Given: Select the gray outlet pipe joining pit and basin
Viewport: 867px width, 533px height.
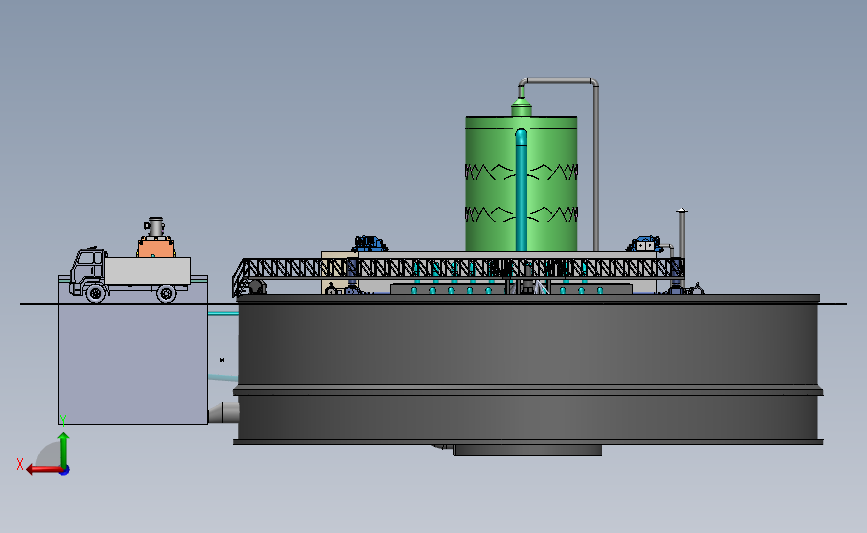Looking at the screenshot, I should pos(223,412).
